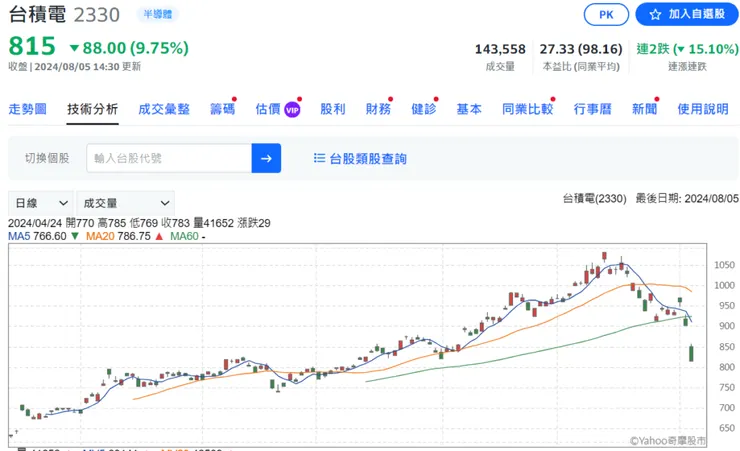
Task: Click the PK compare button
Action: tap(606, 15)
